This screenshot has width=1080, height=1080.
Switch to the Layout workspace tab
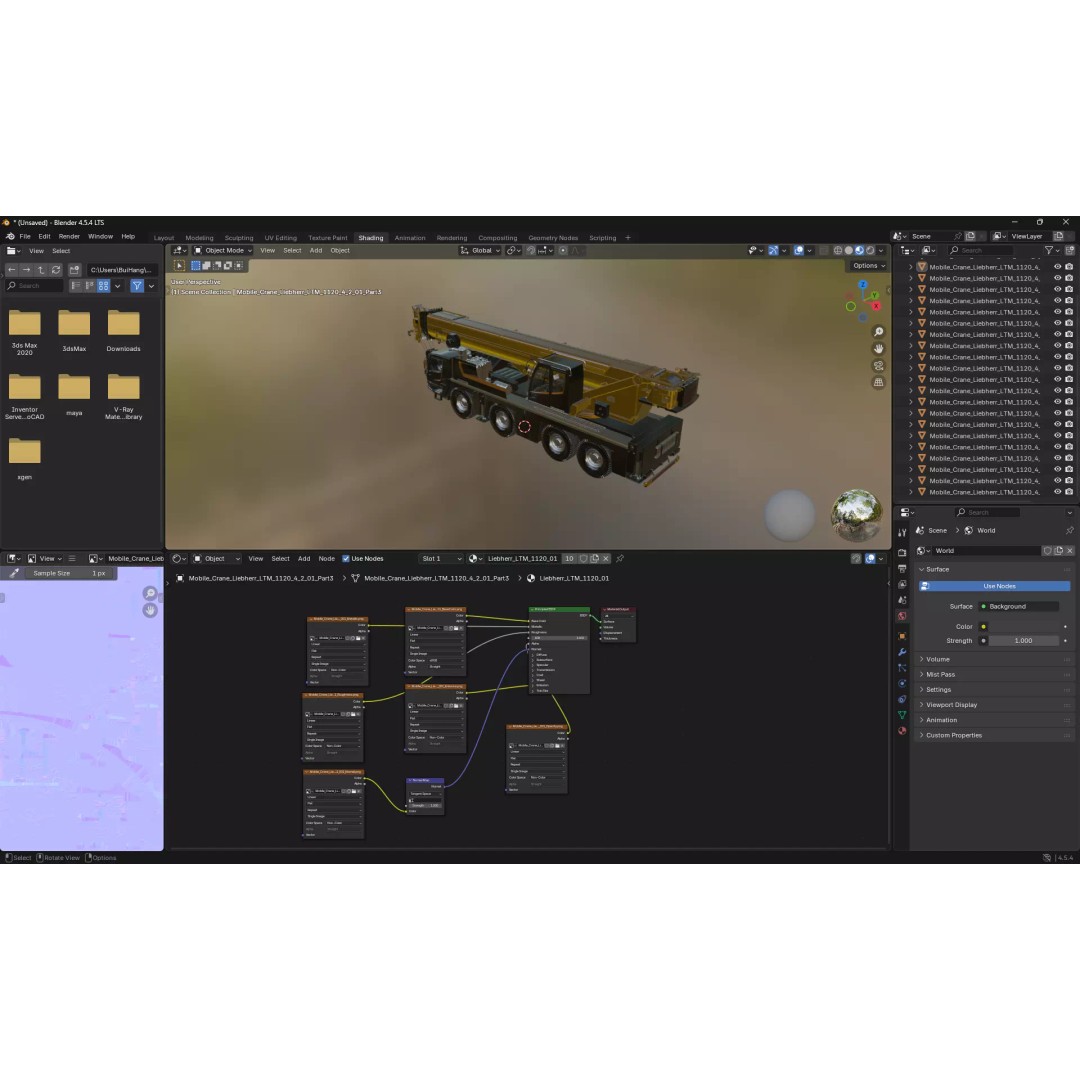coord(164,238)
